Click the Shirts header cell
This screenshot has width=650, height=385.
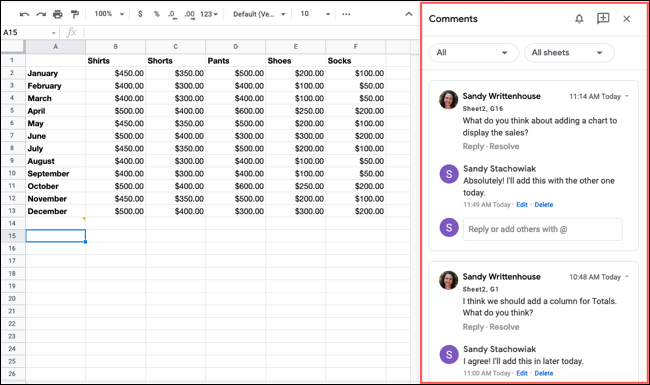click(x=116, y=61)
